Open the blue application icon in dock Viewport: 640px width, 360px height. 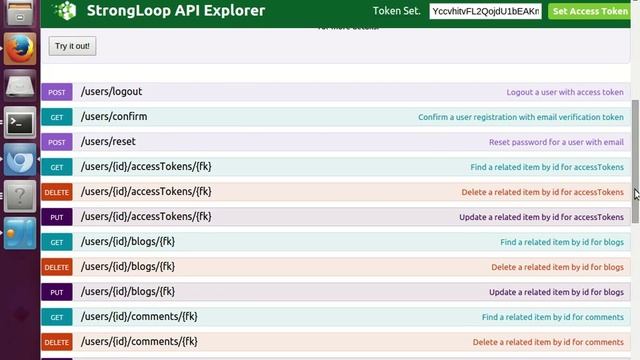(x=20, y=233)
